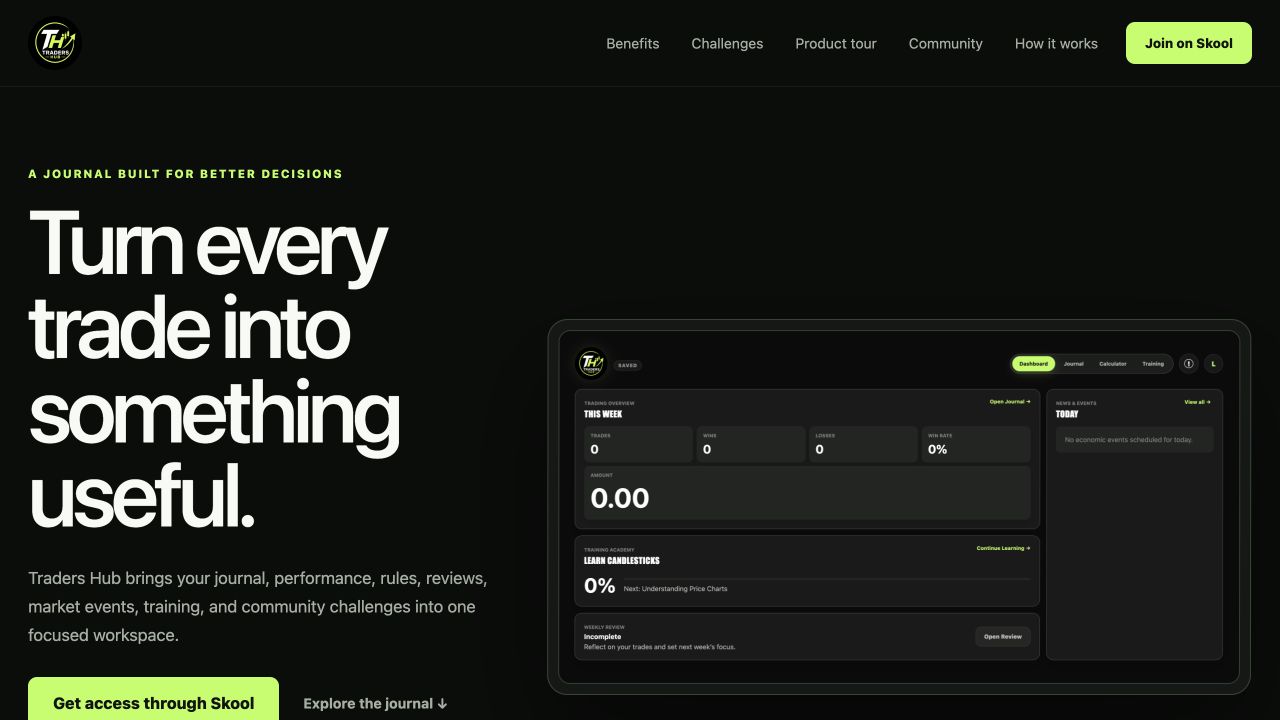The image size is (1280, 720).
Task: Select Community in the top navigation
Action: [x=946, y=43]
